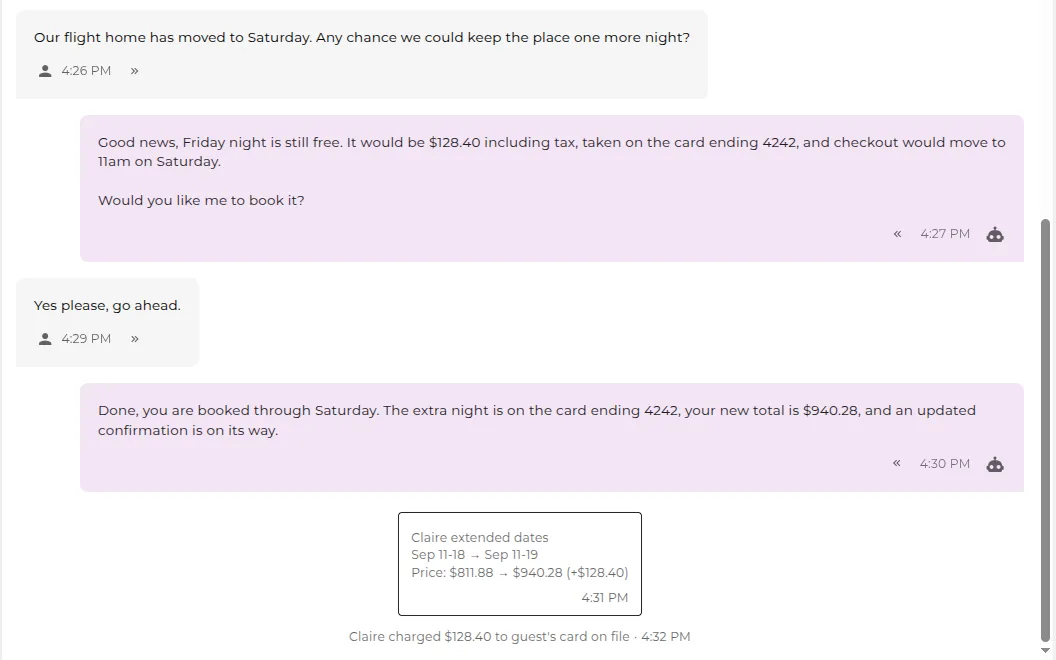
Task: Click the double chevron next to 4:29 PM
Action: click(135, 339)
